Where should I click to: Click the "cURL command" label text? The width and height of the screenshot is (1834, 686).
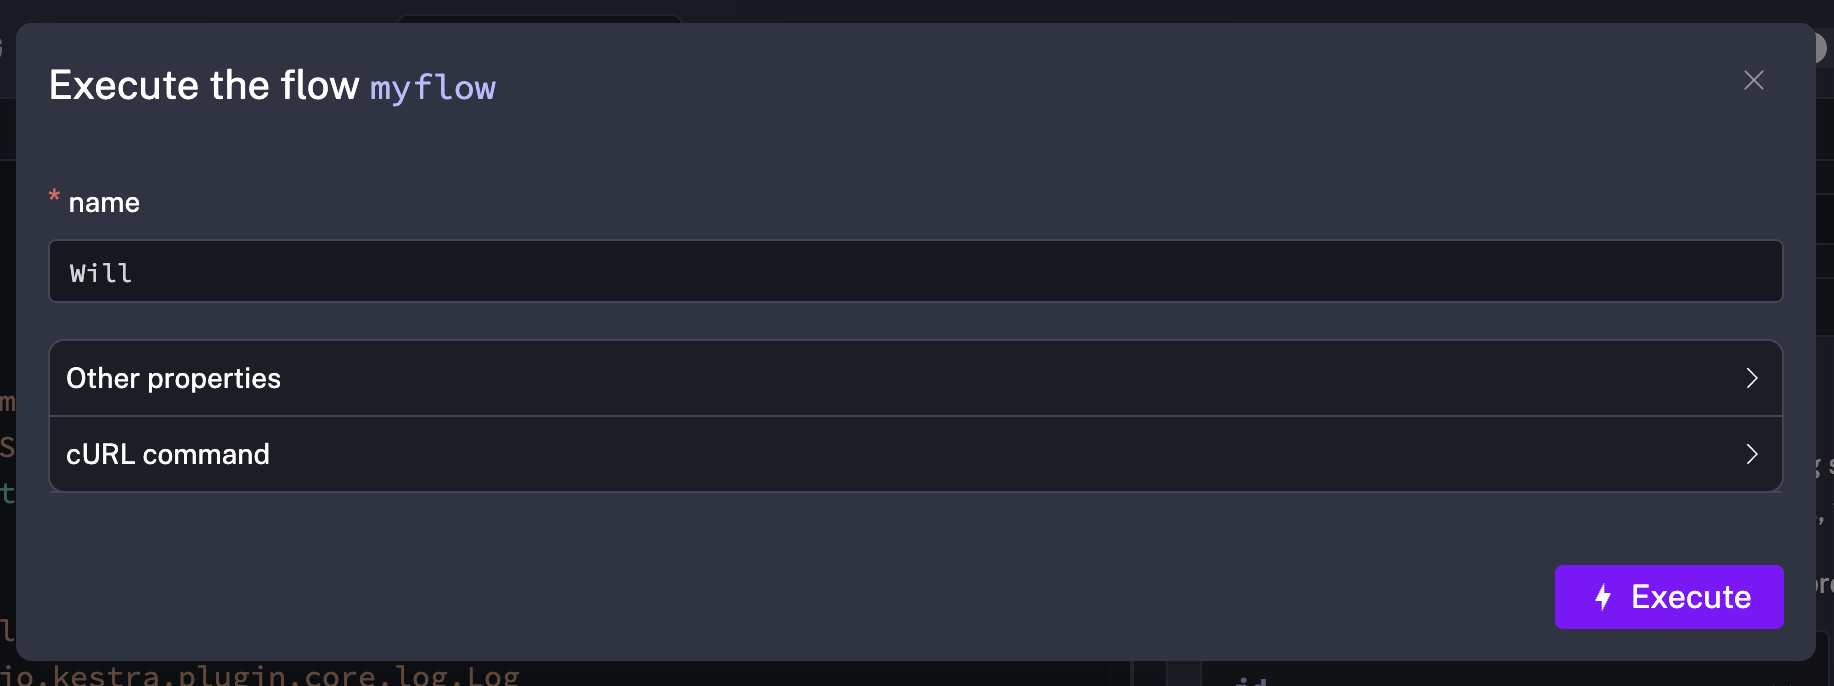coord(168,454)
